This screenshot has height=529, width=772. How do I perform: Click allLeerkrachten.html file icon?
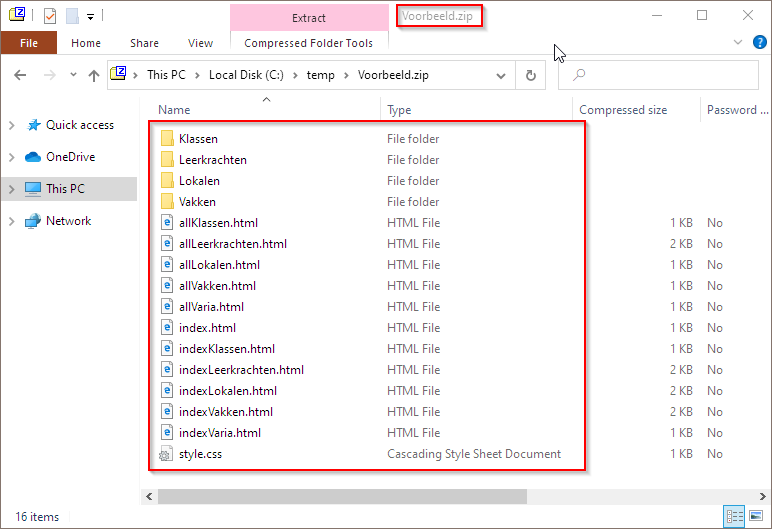(167, 244)
